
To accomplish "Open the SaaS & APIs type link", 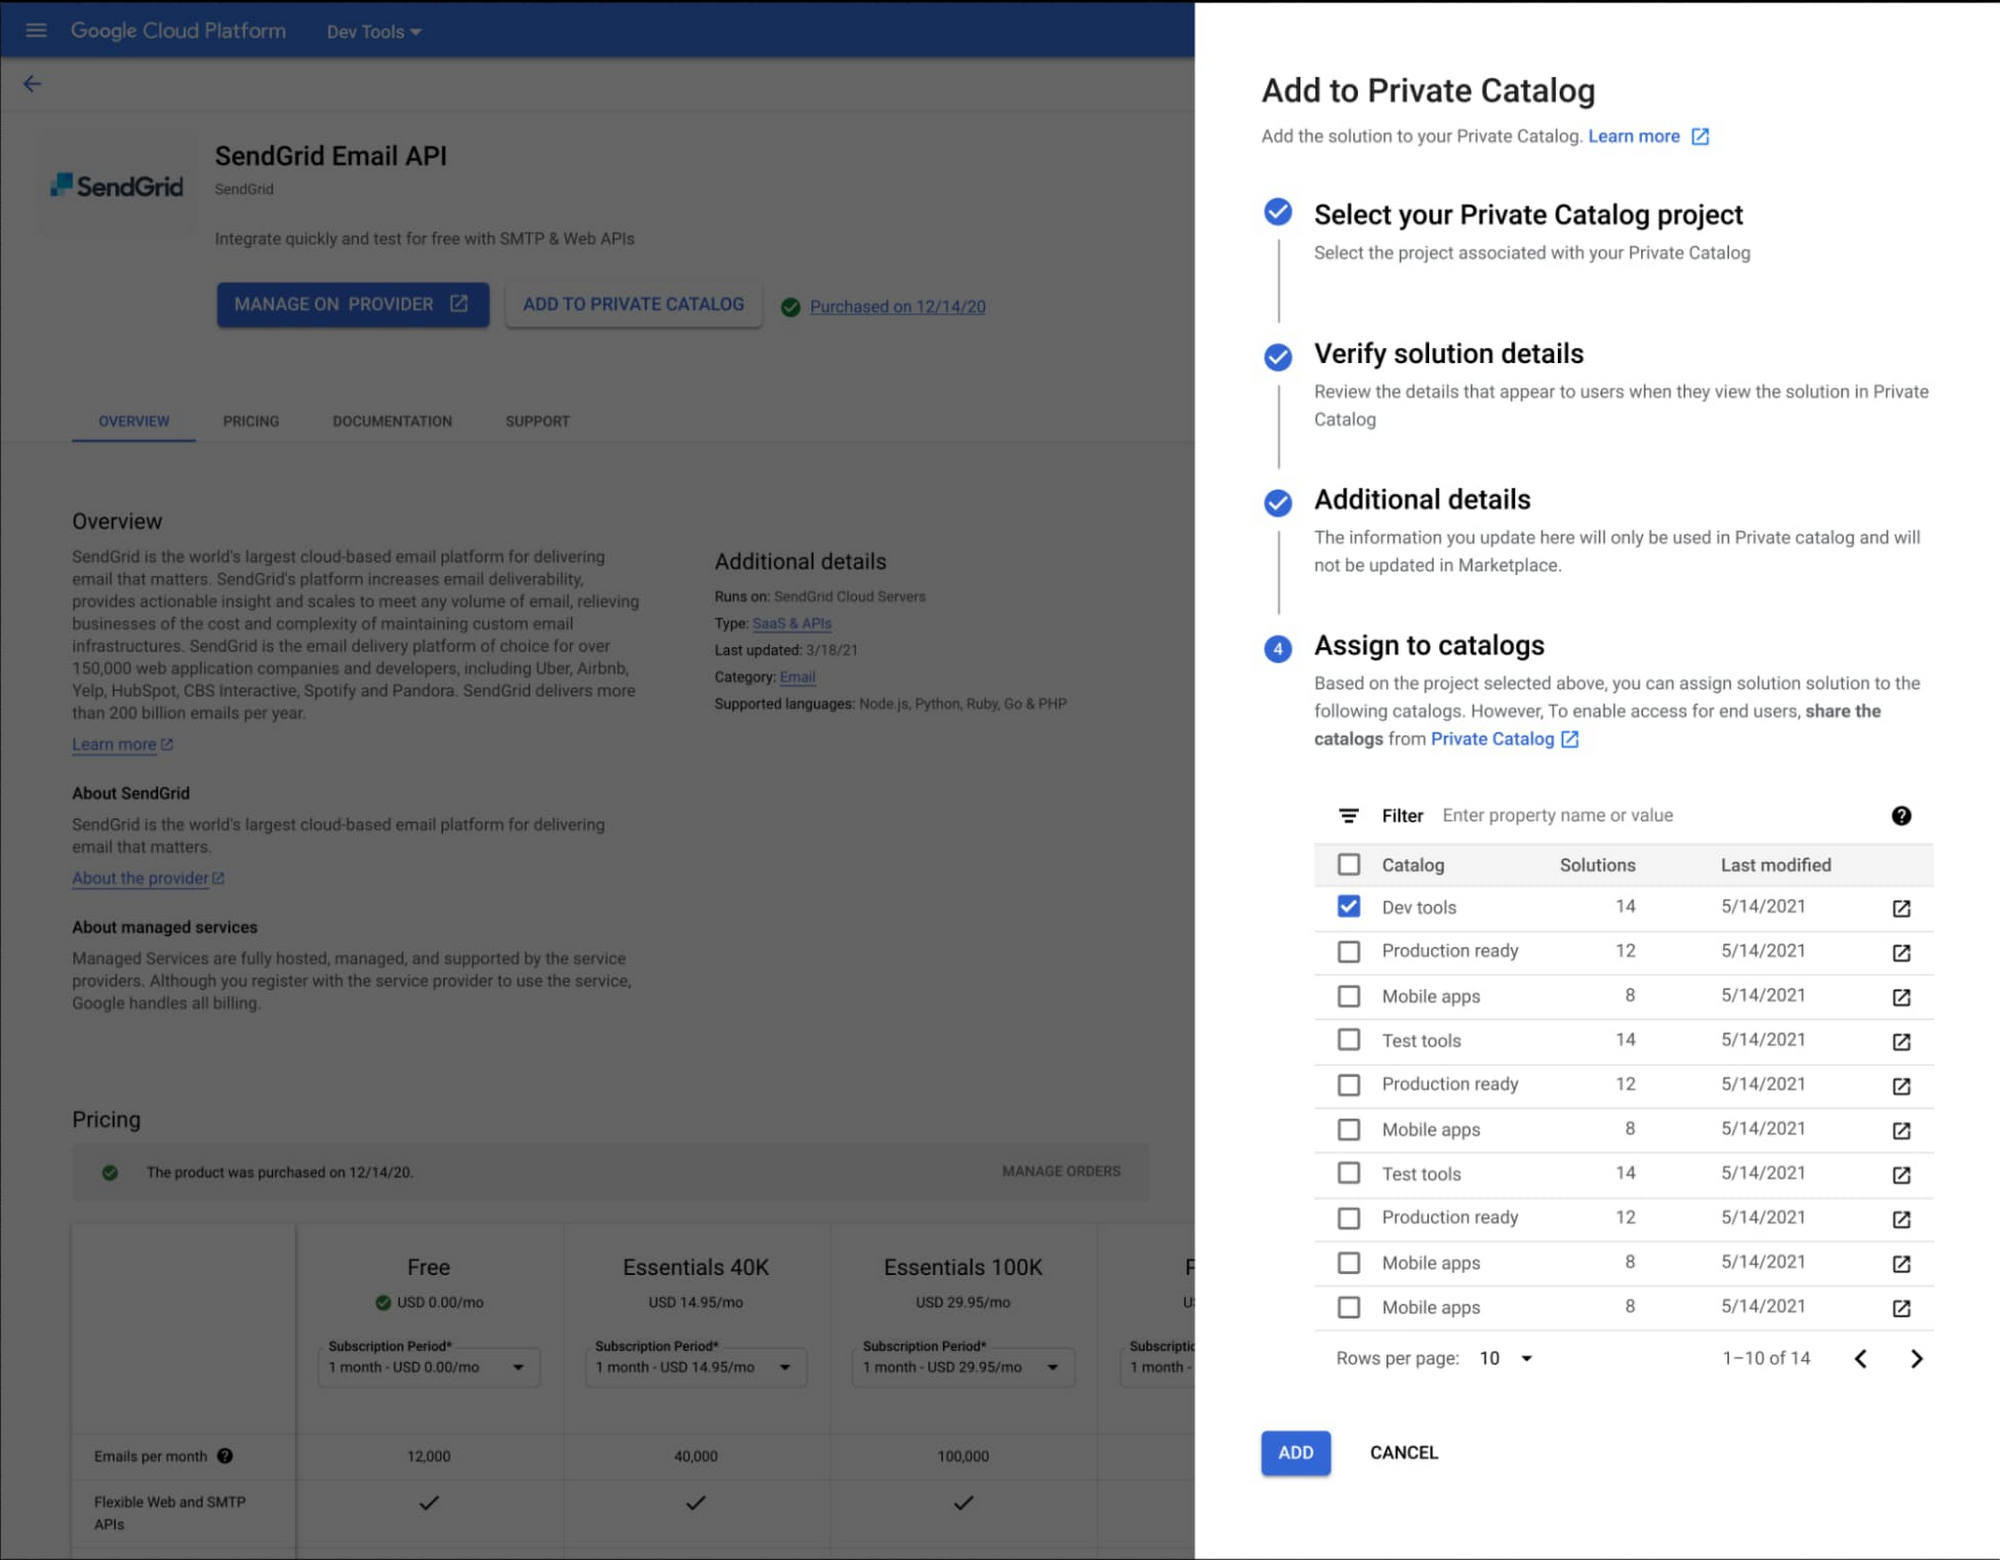I will click(792, 623).
